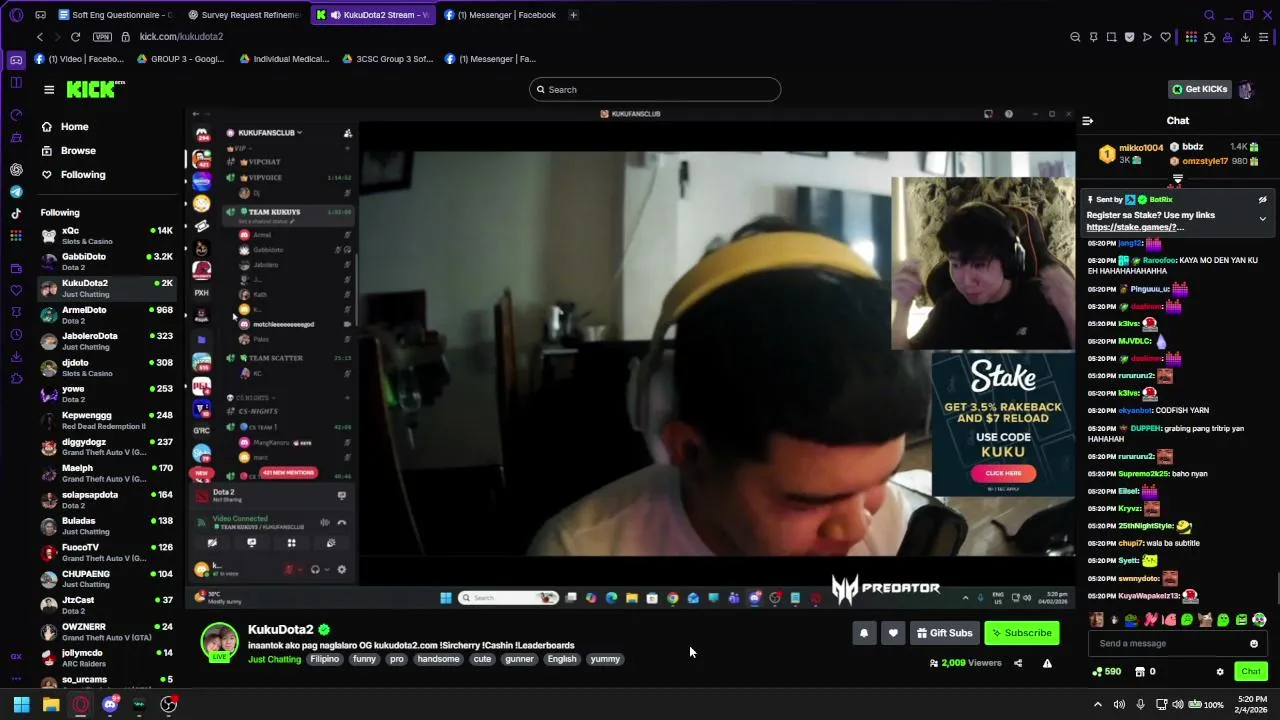Open Windows Start menu
Image resolution: width=1280 pixels, height=720 pixels.
click(x=21, y=705)
